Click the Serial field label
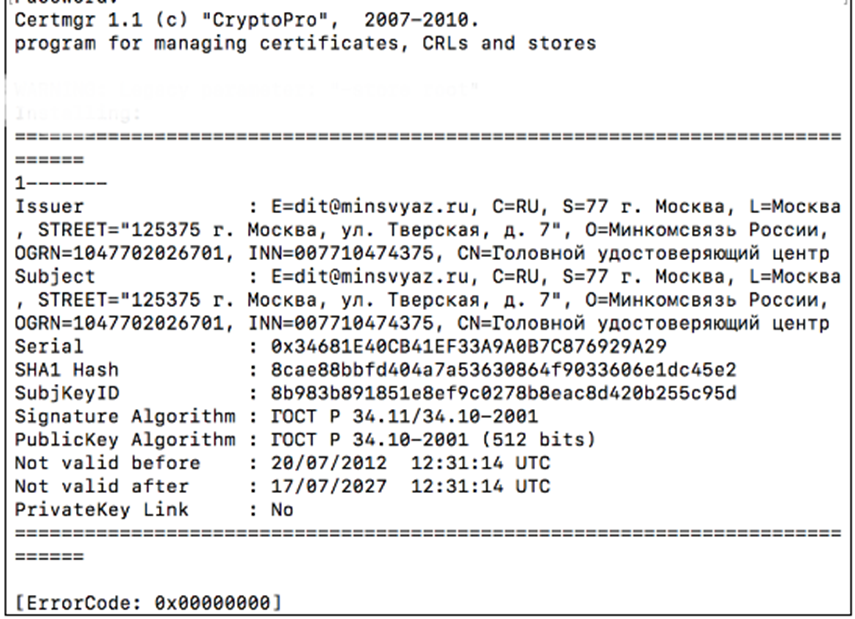 (44, 345)
